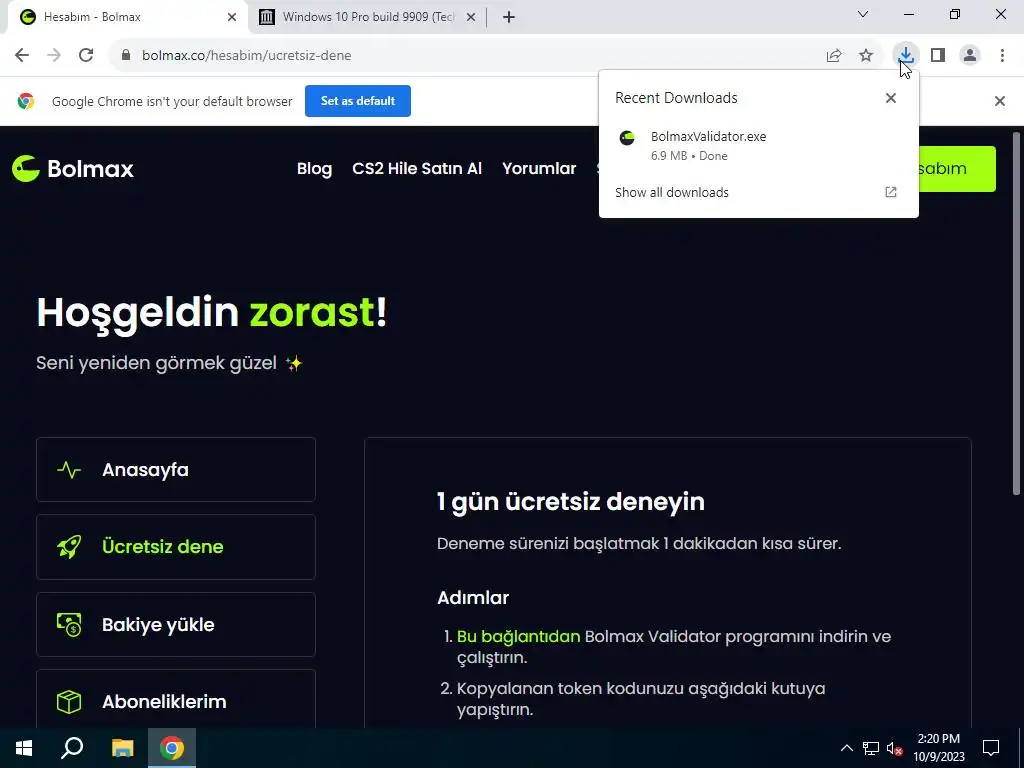Click Chrome icon in taskbar

click(x=171, y=748)
